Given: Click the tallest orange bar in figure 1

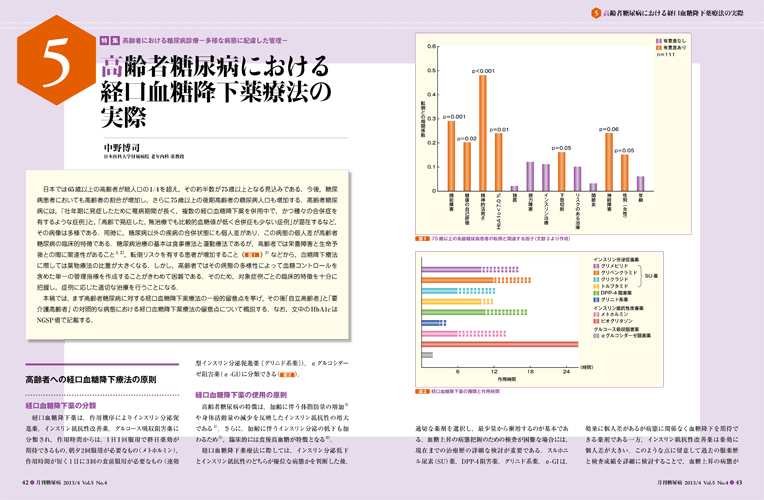Looking at the screenshot, I should click(482, 133).
